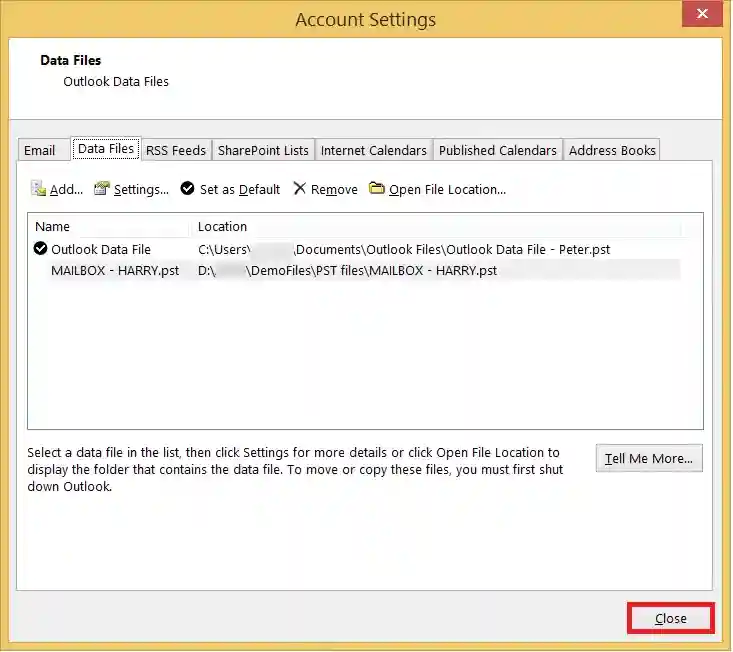Remove the selected data file
The width and height of the screenshot is (733, 652).
point(325,189)
